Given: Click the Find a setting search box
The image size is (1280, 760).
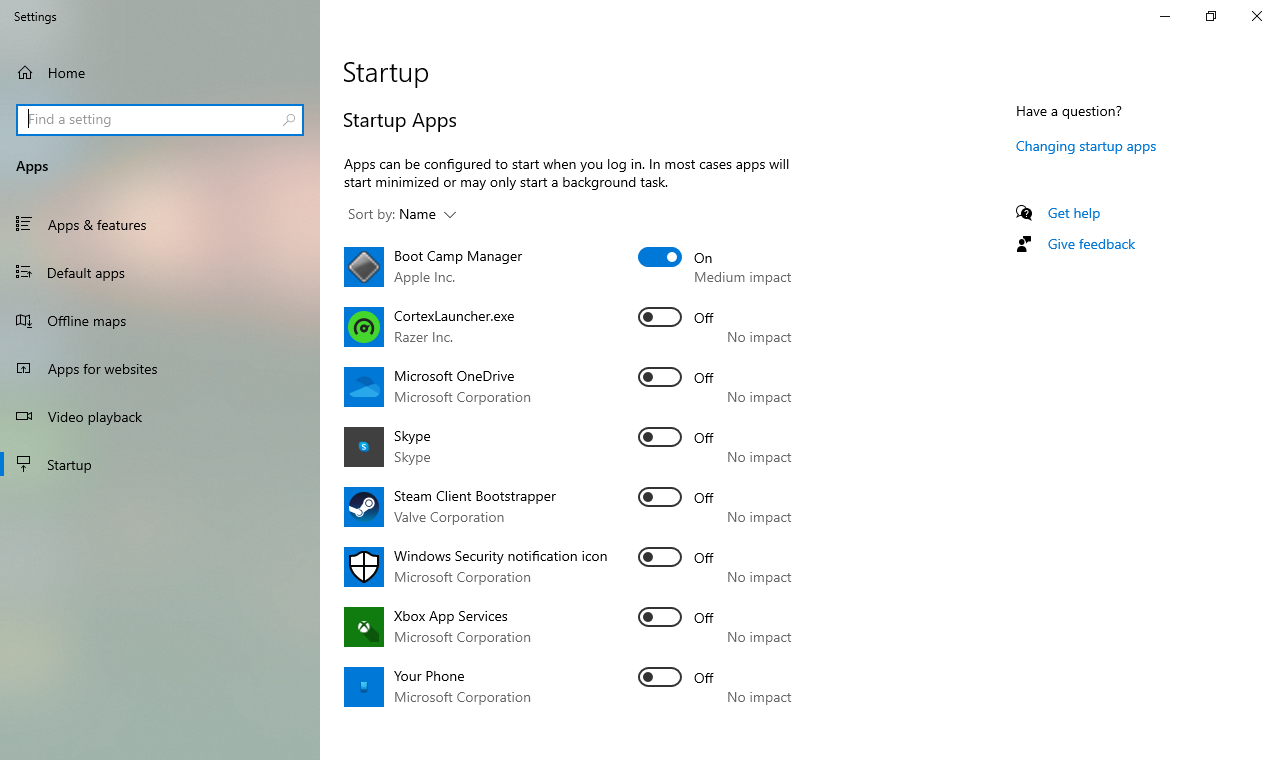Looking at the screenshot, I should 150,120.
